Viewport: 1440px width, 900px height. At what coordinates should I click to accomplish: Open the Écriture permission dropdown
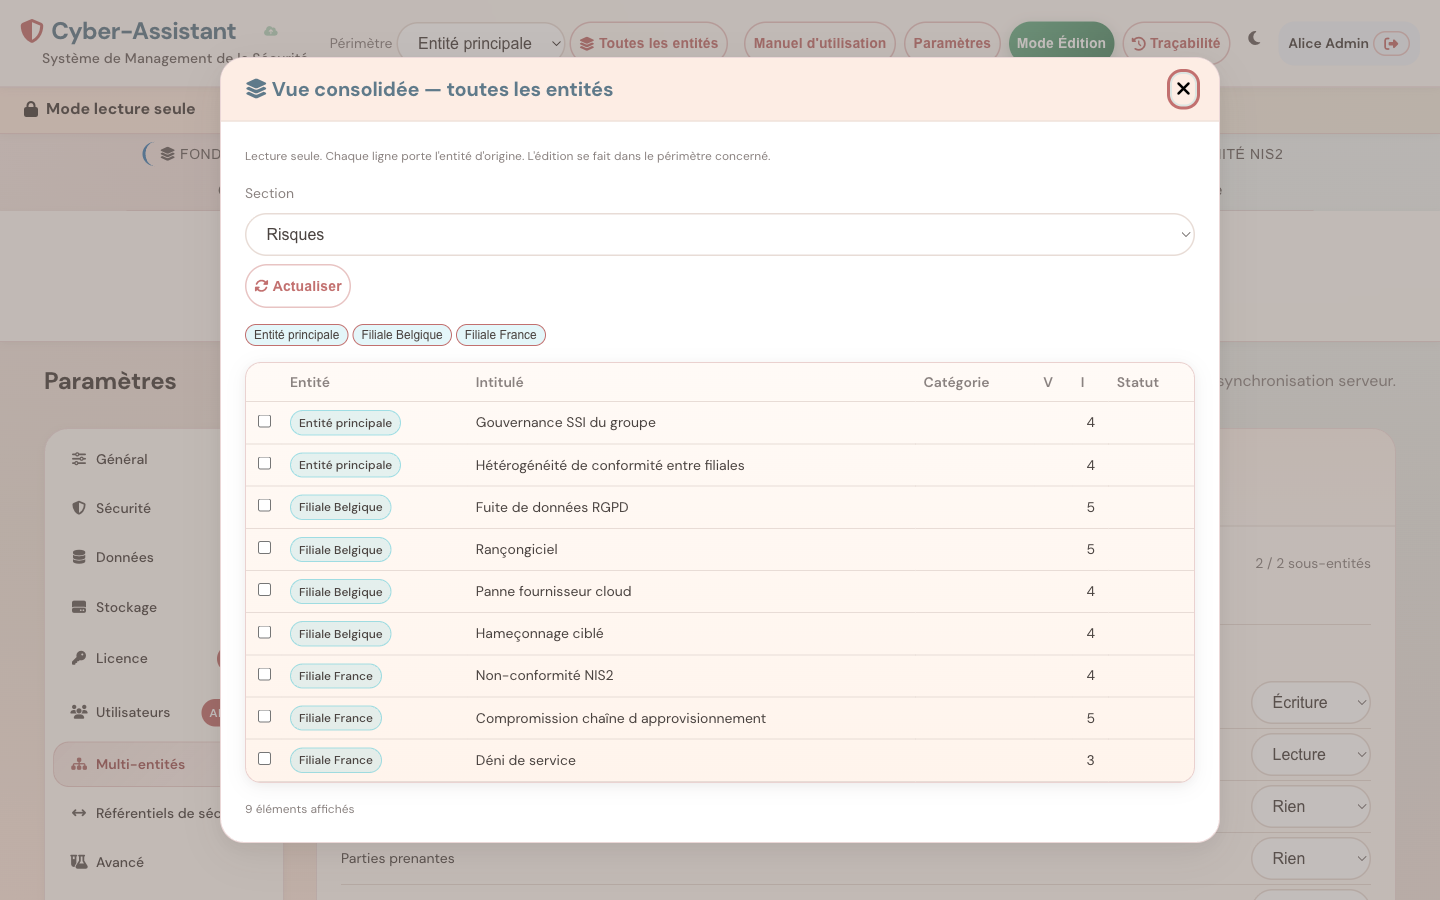1310,703
